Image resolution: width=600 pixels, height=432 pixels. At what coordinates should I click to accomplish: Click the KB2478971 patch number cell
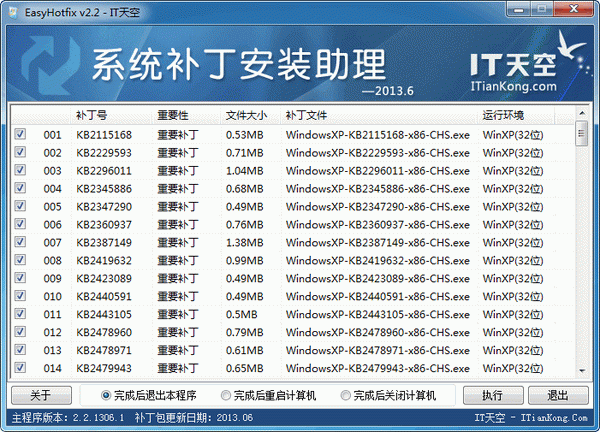tap(104, 350)
